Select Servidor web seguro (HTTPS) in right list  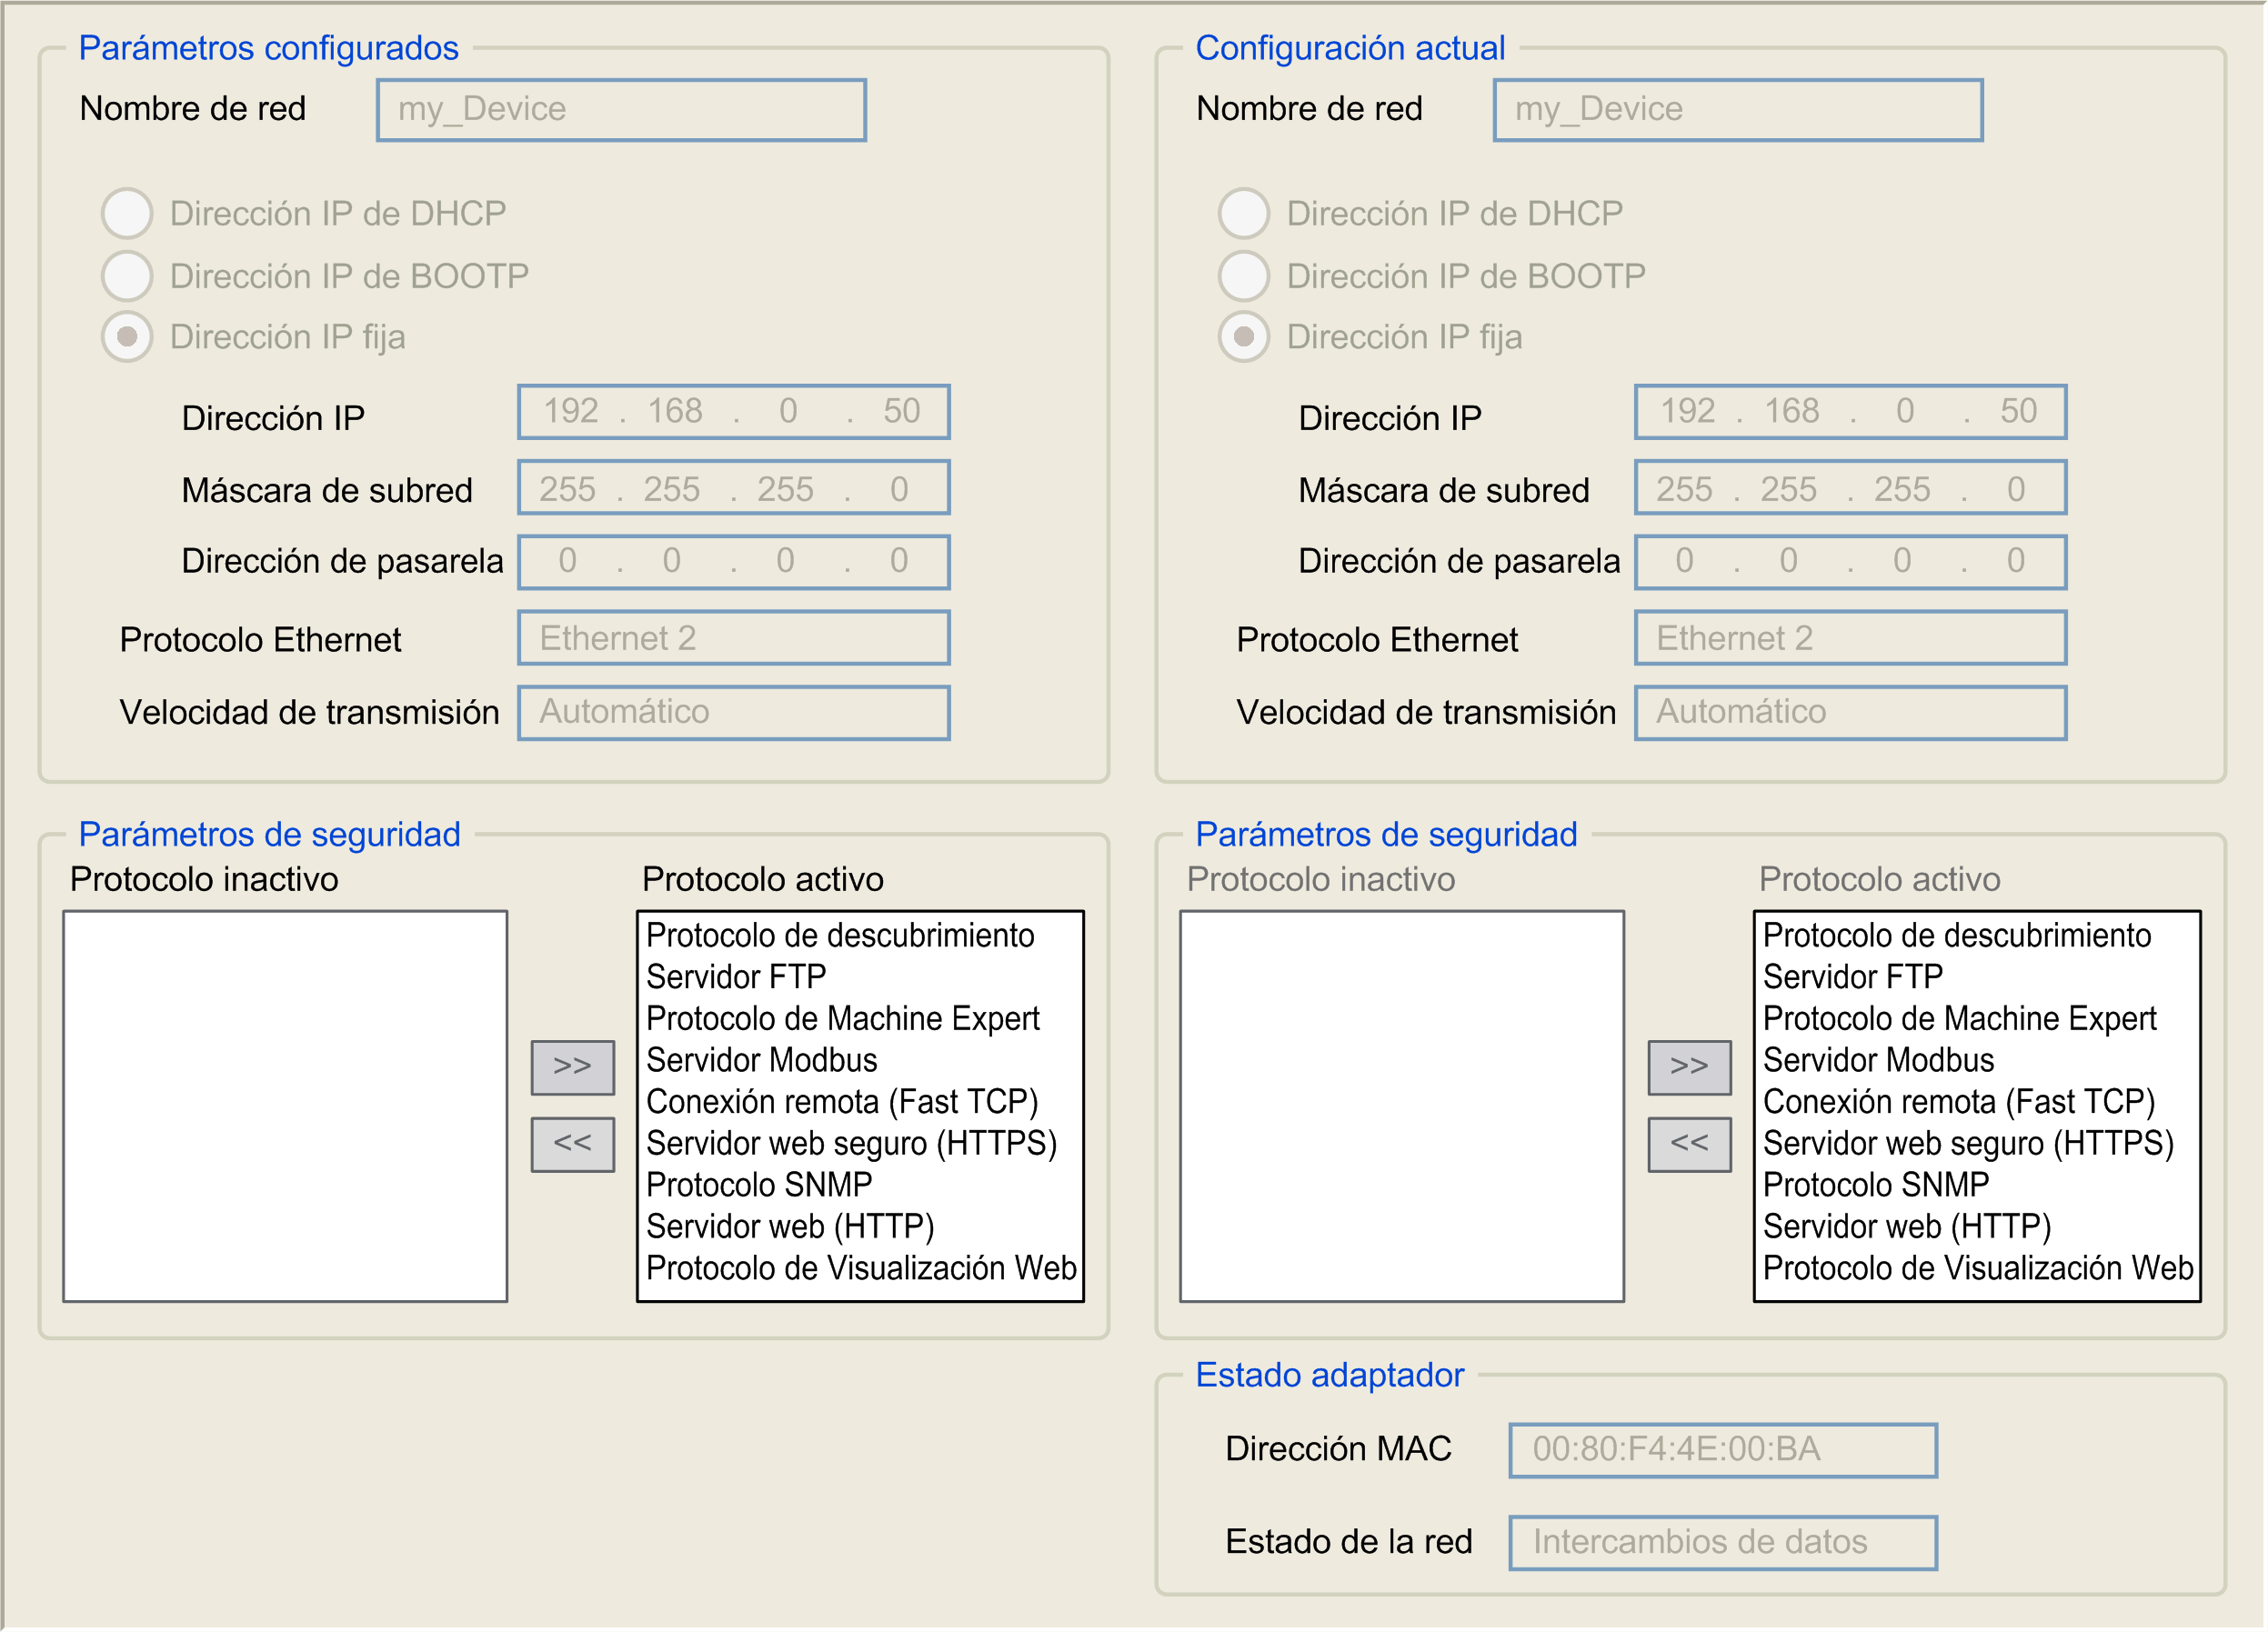tap(1969, 1144)
